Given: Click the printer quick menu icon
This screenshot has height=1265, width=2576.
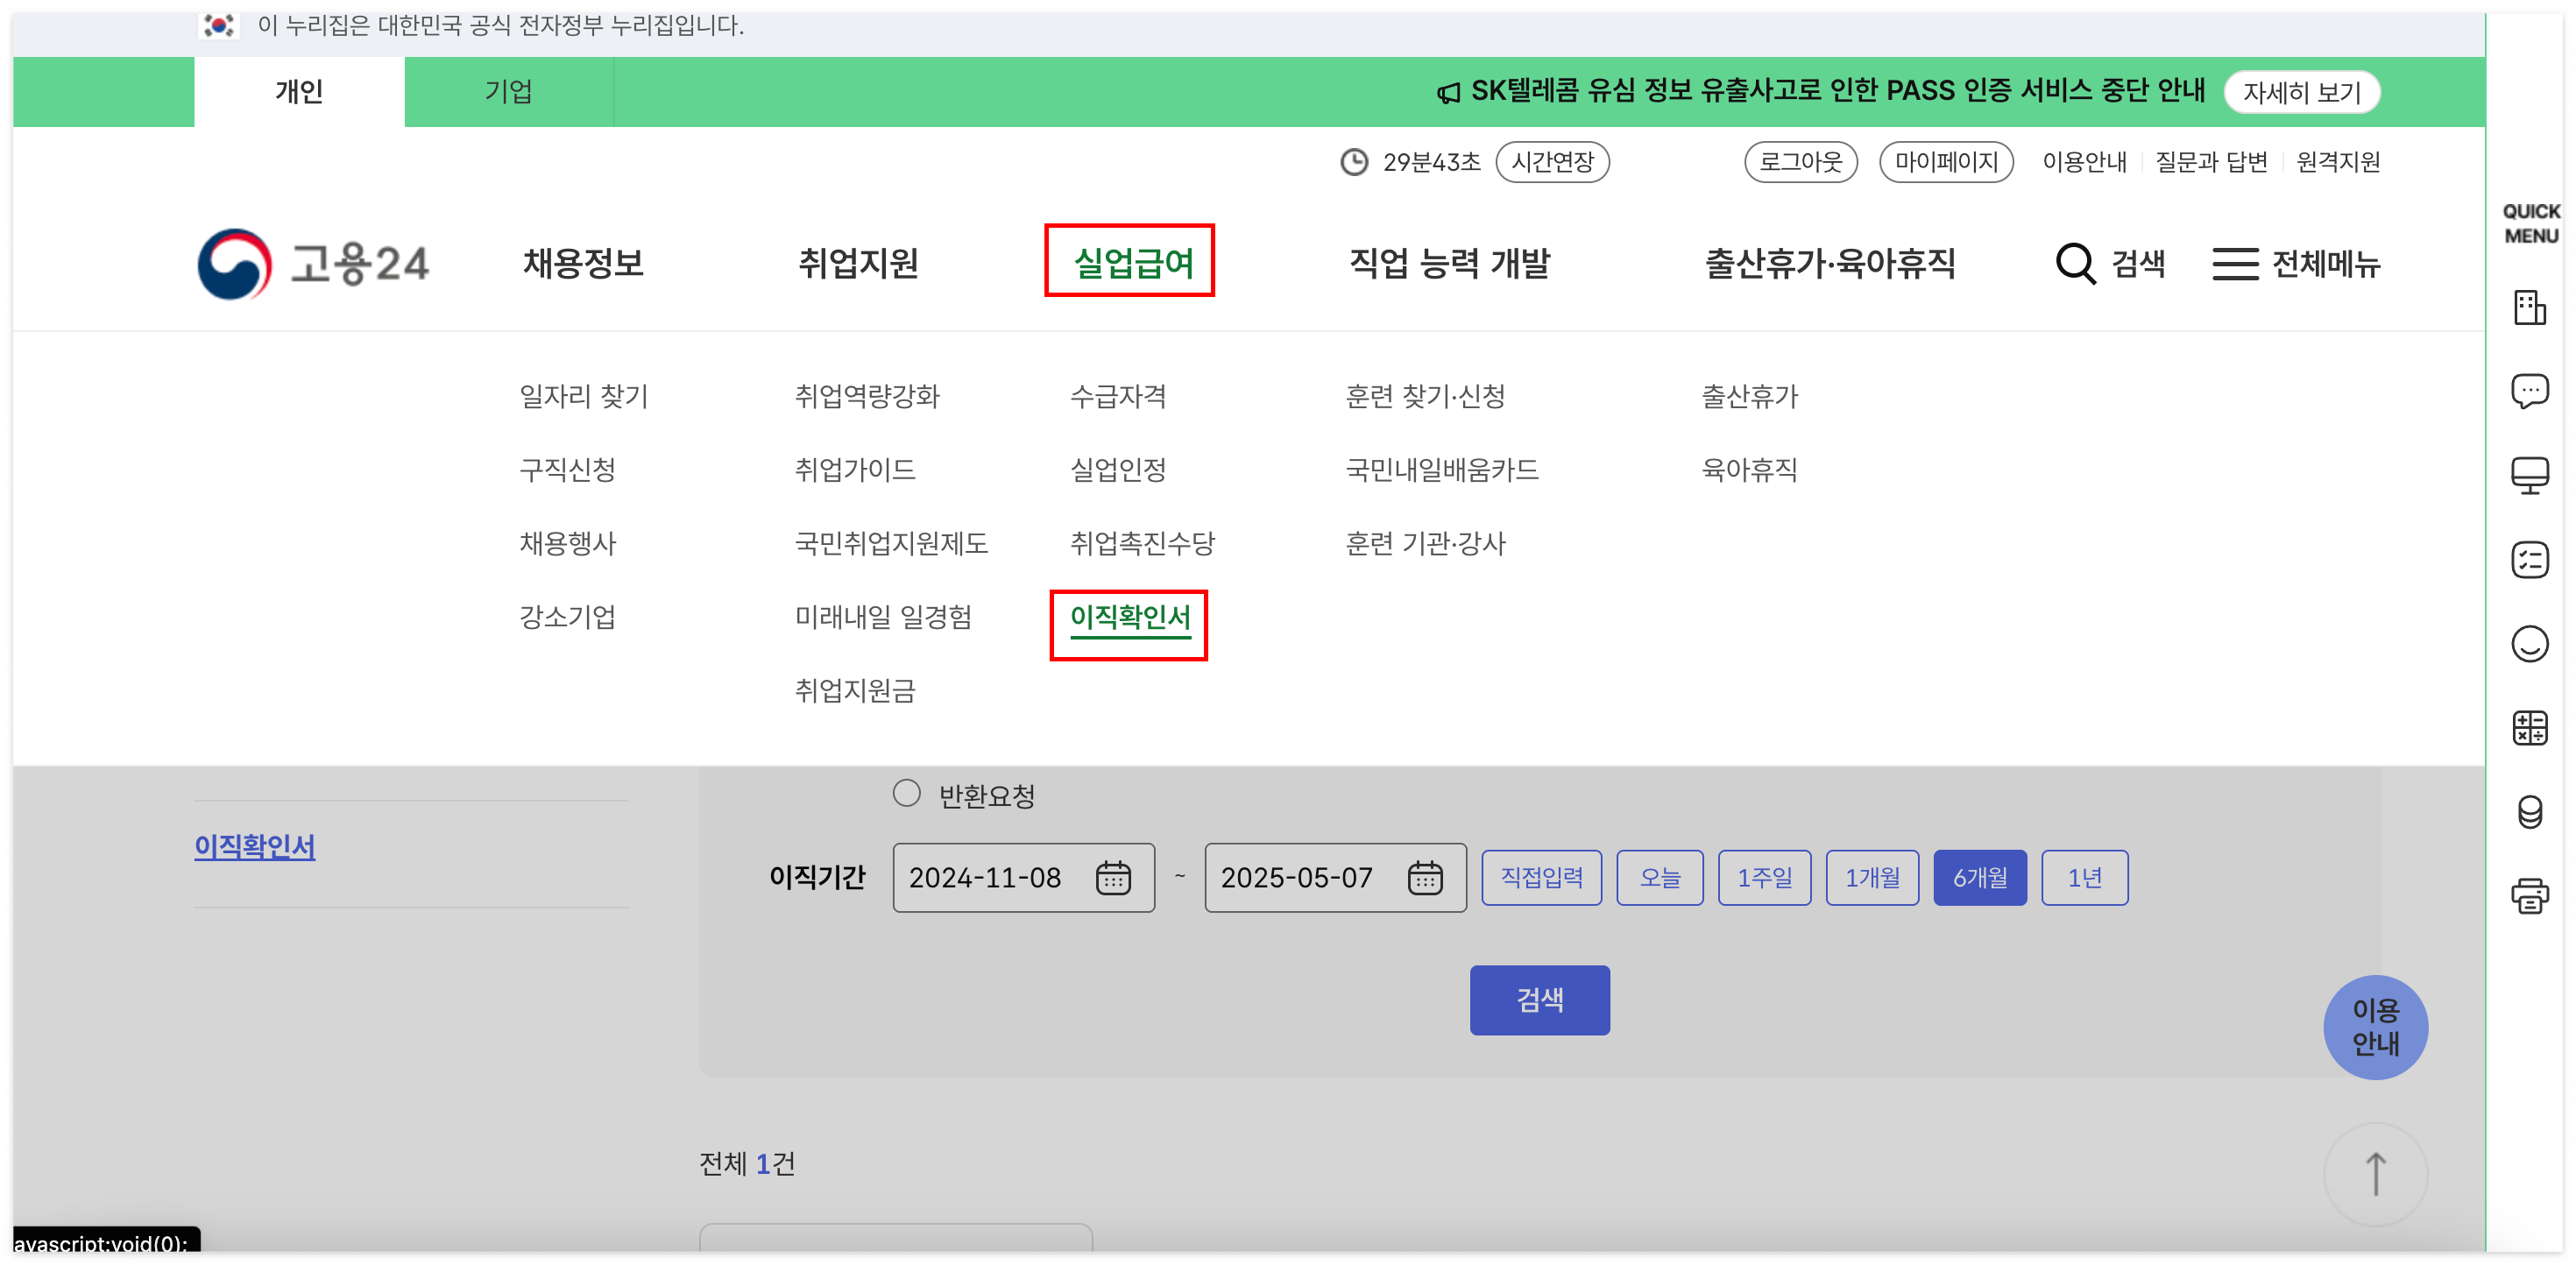Looking at the screenshot, I should 2529,895.
